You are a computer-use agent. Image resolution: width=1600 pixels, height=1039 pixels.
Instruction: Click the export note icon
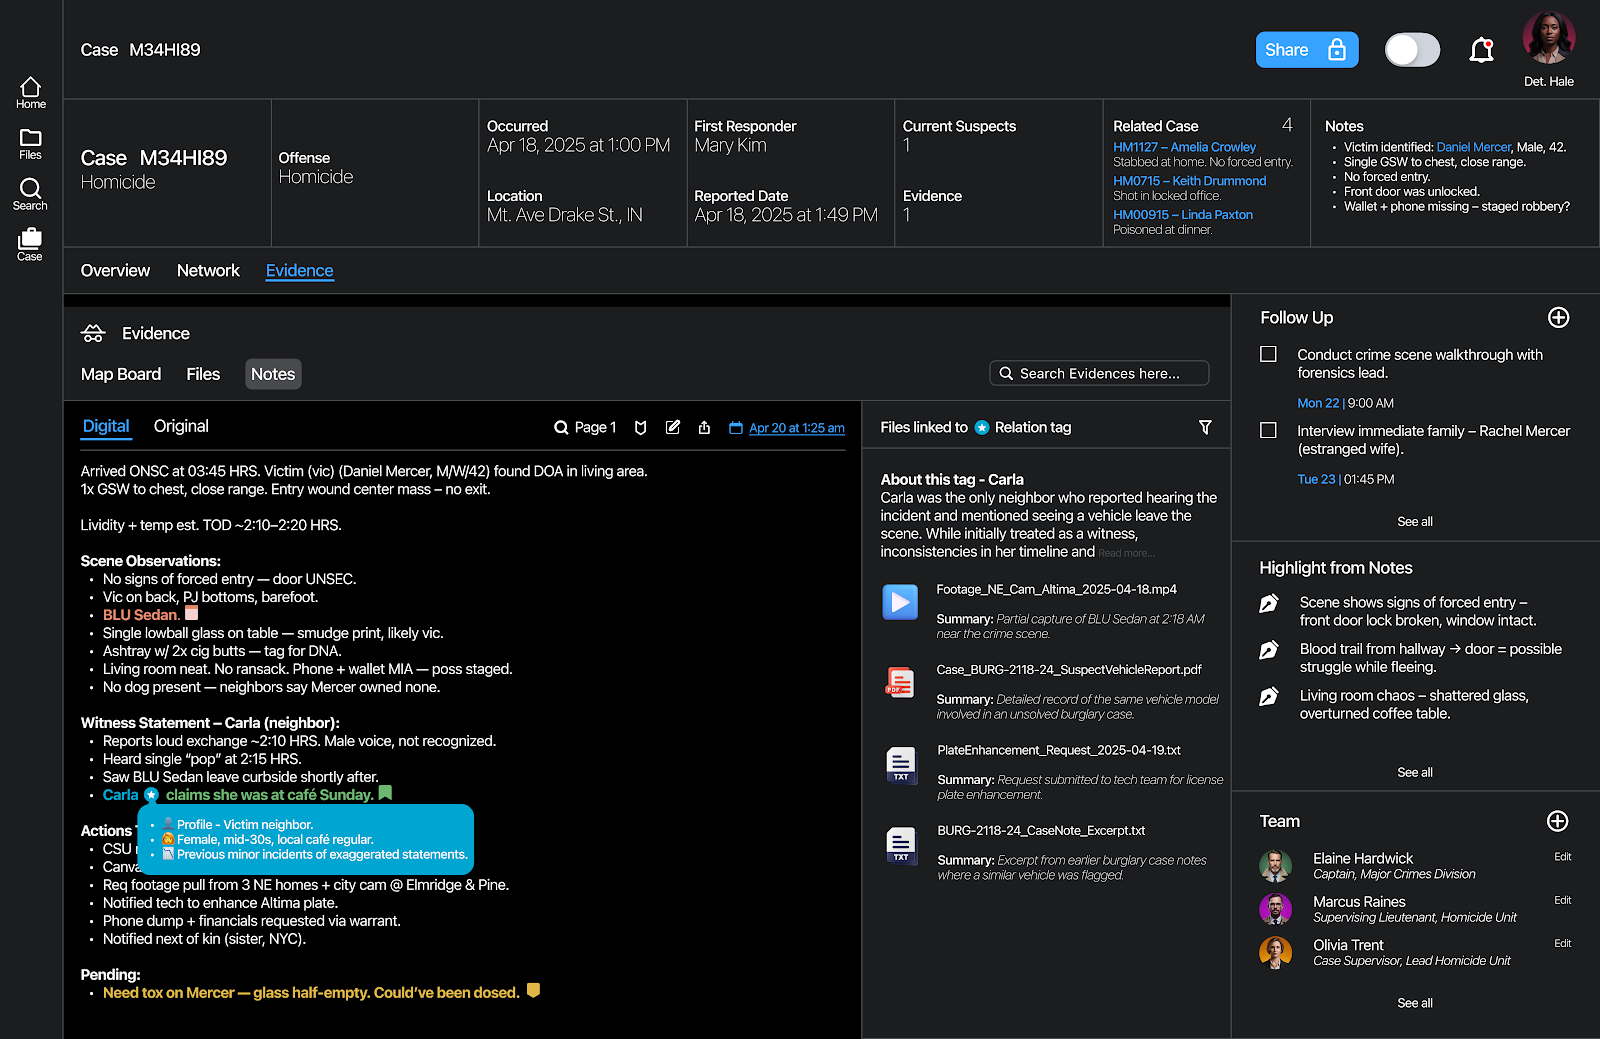[704, 428]
